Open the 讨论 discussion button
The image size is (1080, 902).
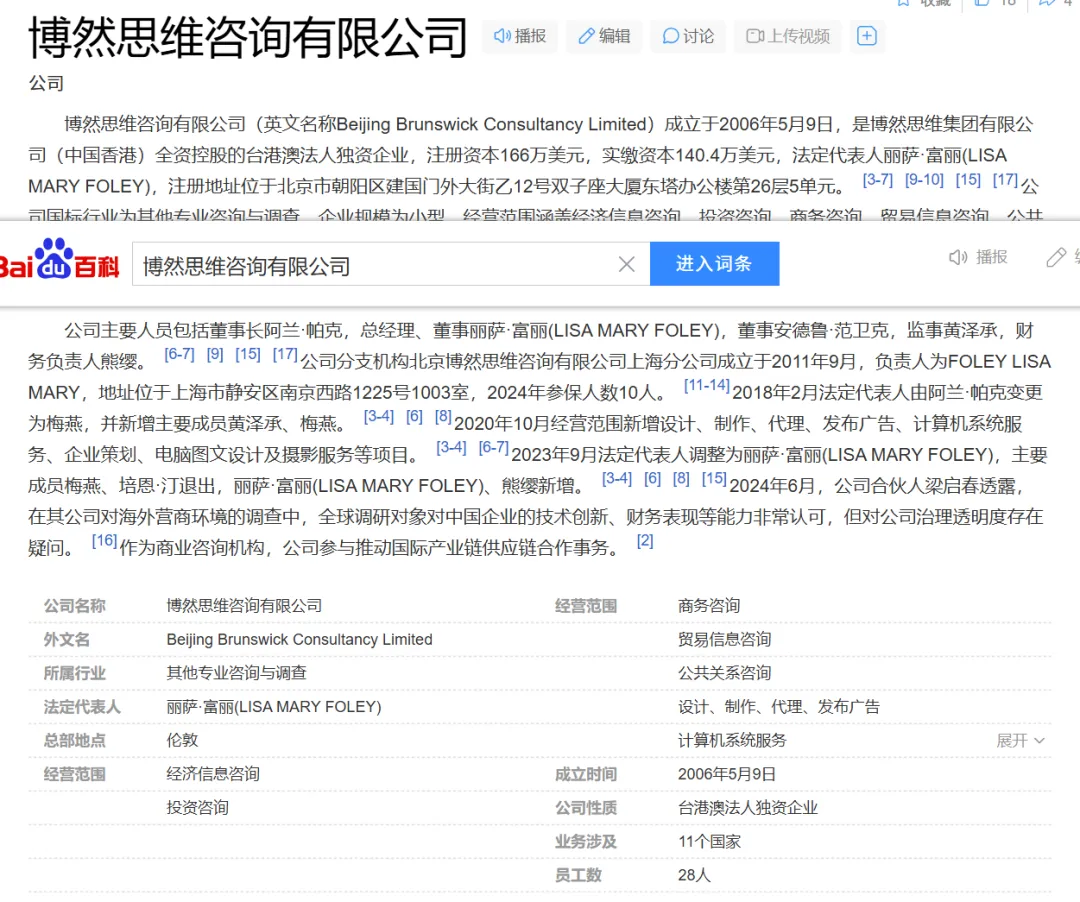[688, 36]
